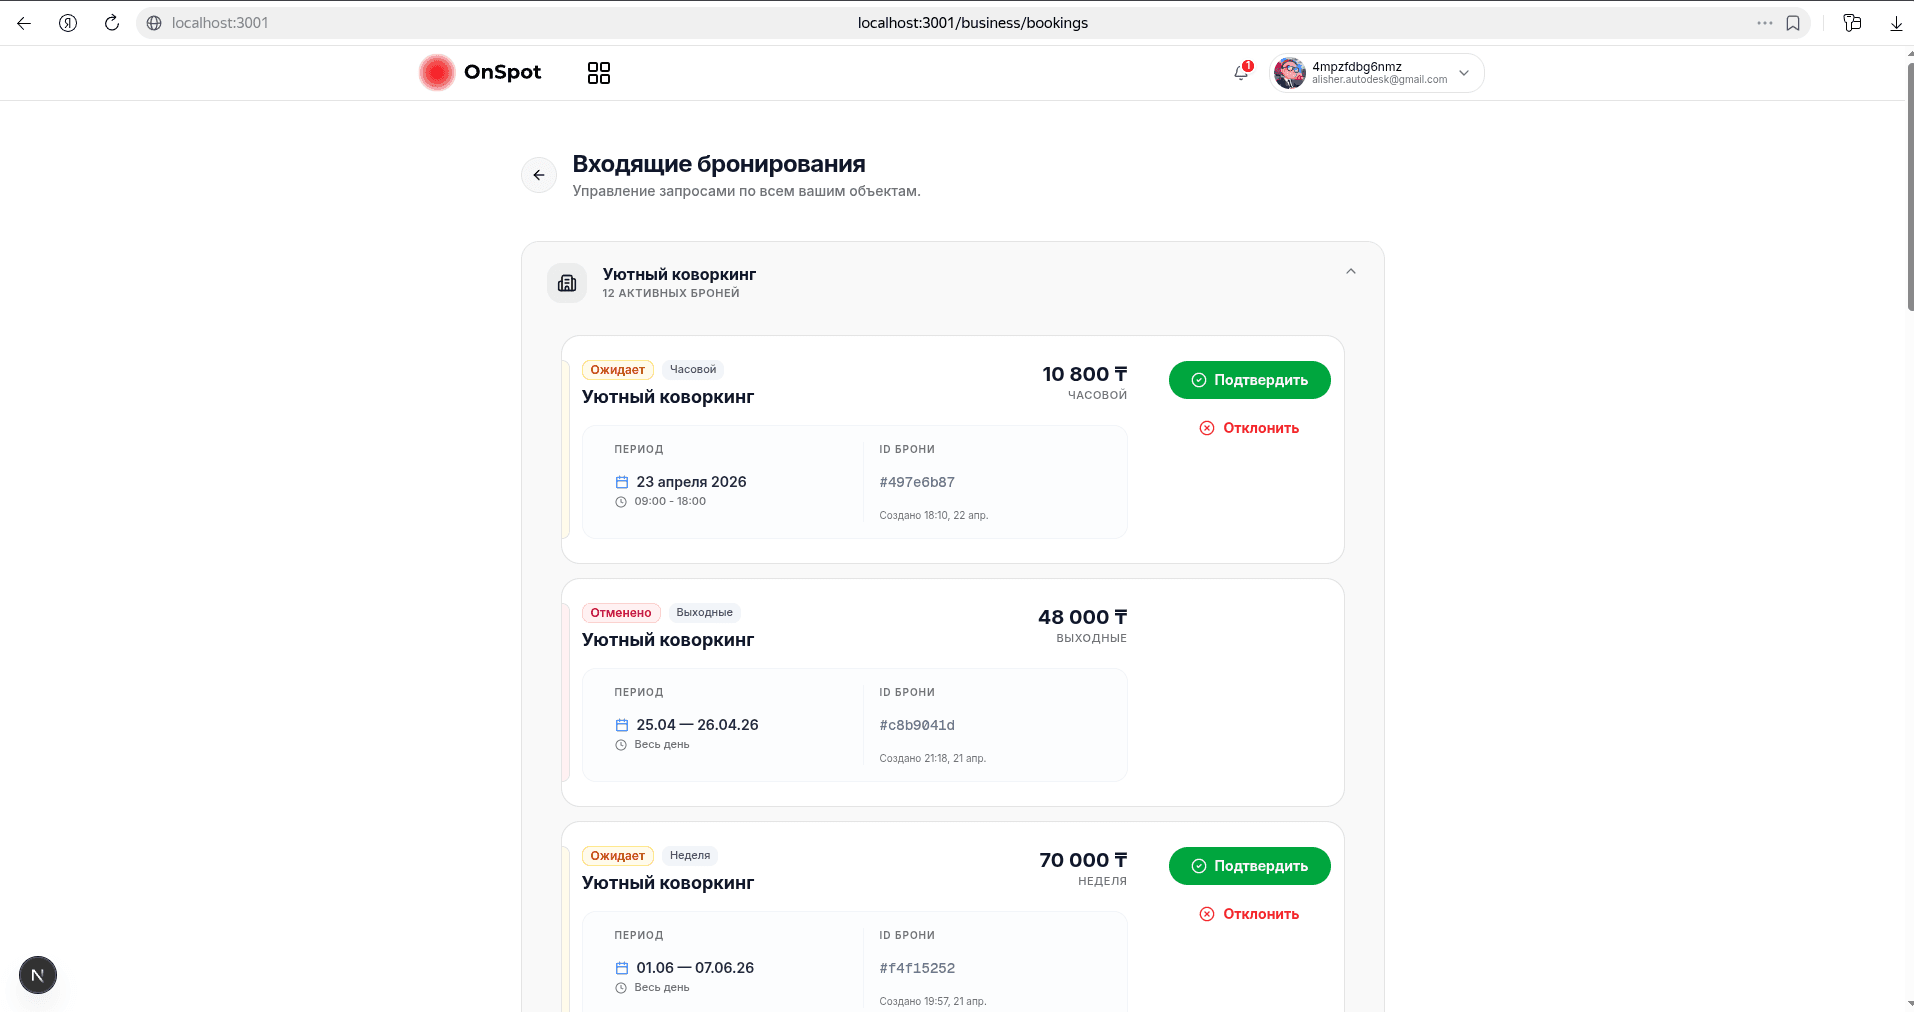Image resolution: width=1914 pixels, height=1012 pixels.
Task: Click the 23 апреля 2026 date
Action: click(692, 482)
